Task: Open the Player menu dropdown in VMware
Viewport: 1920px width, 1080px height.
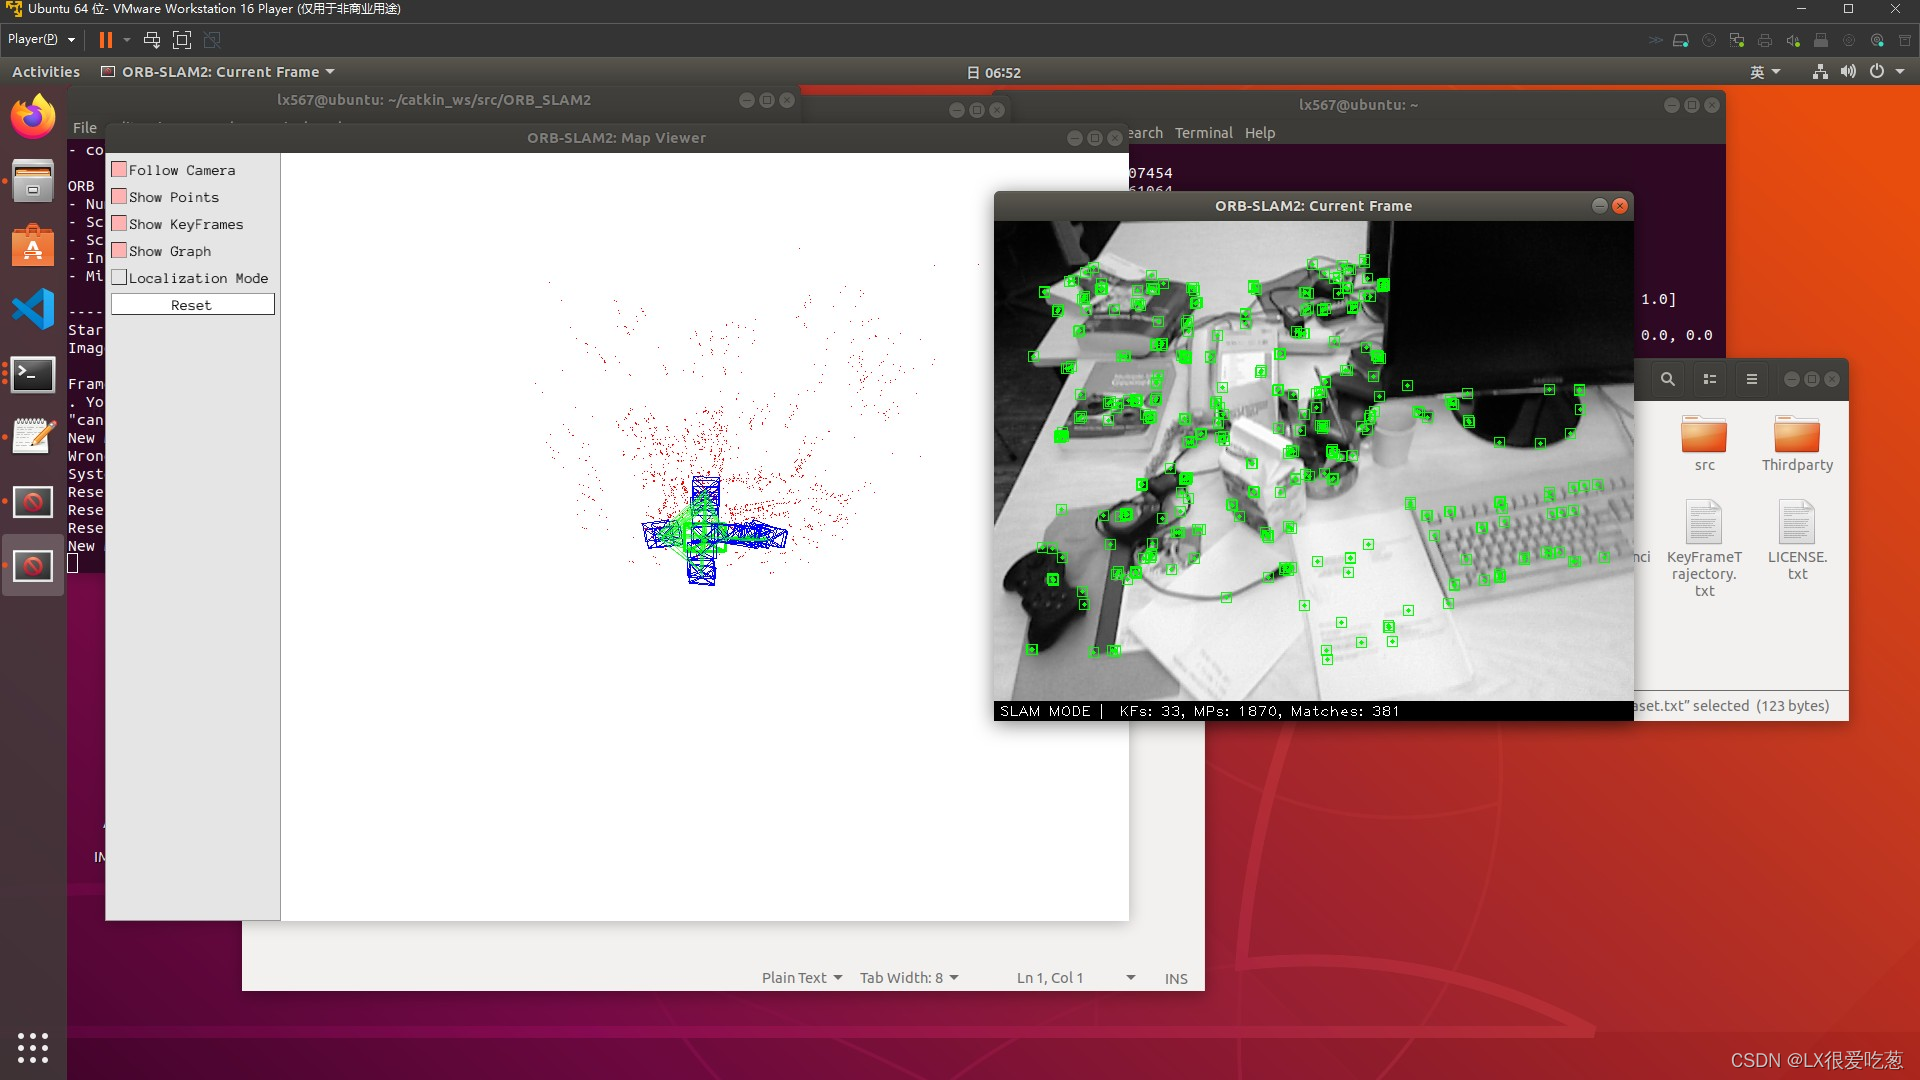Action: 41,39
